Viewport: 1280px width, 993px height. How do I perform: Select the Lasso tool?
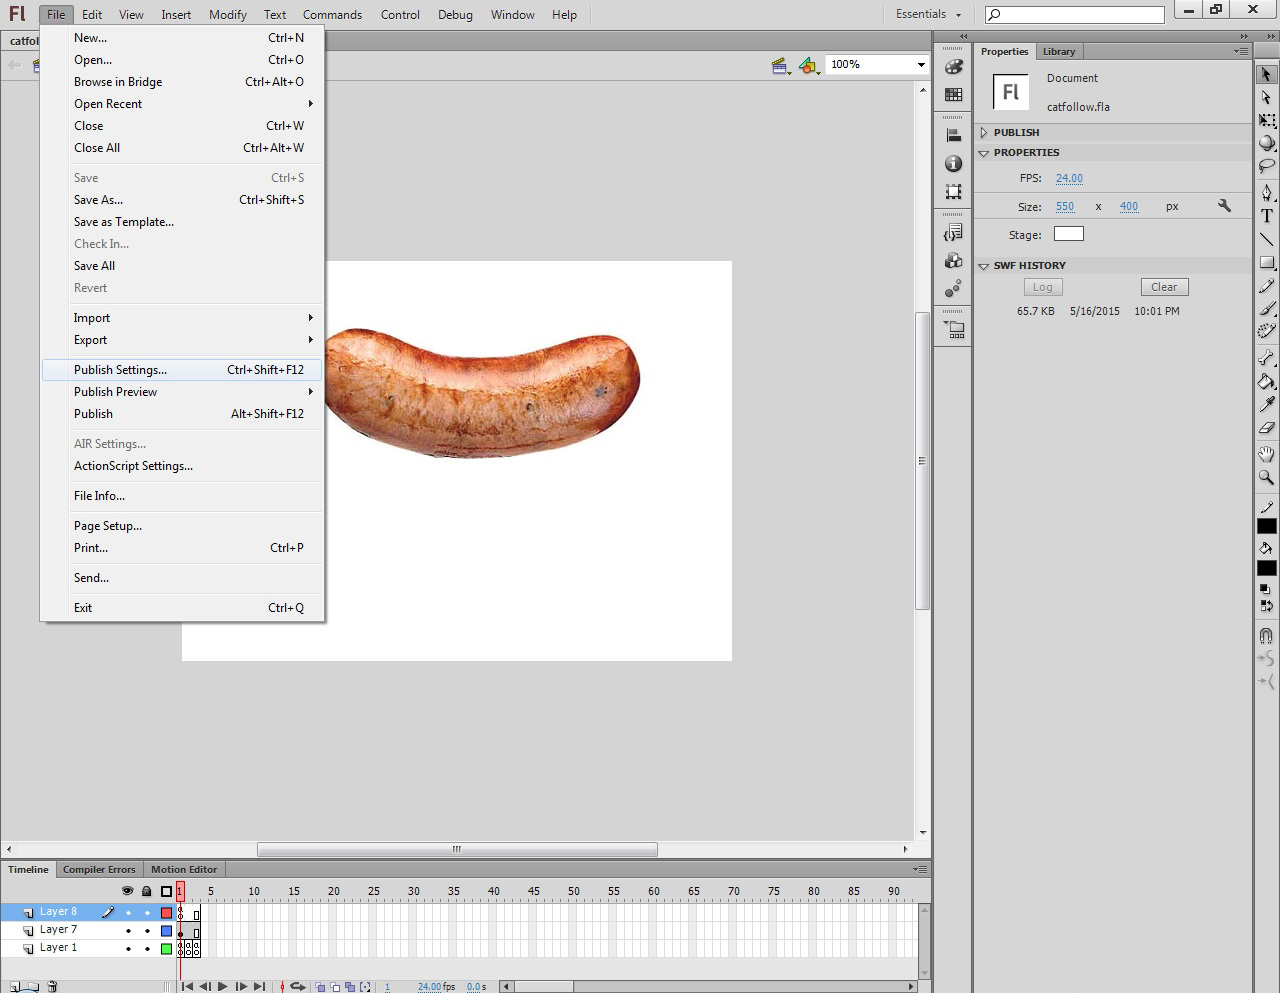(x=1266, y=166)
